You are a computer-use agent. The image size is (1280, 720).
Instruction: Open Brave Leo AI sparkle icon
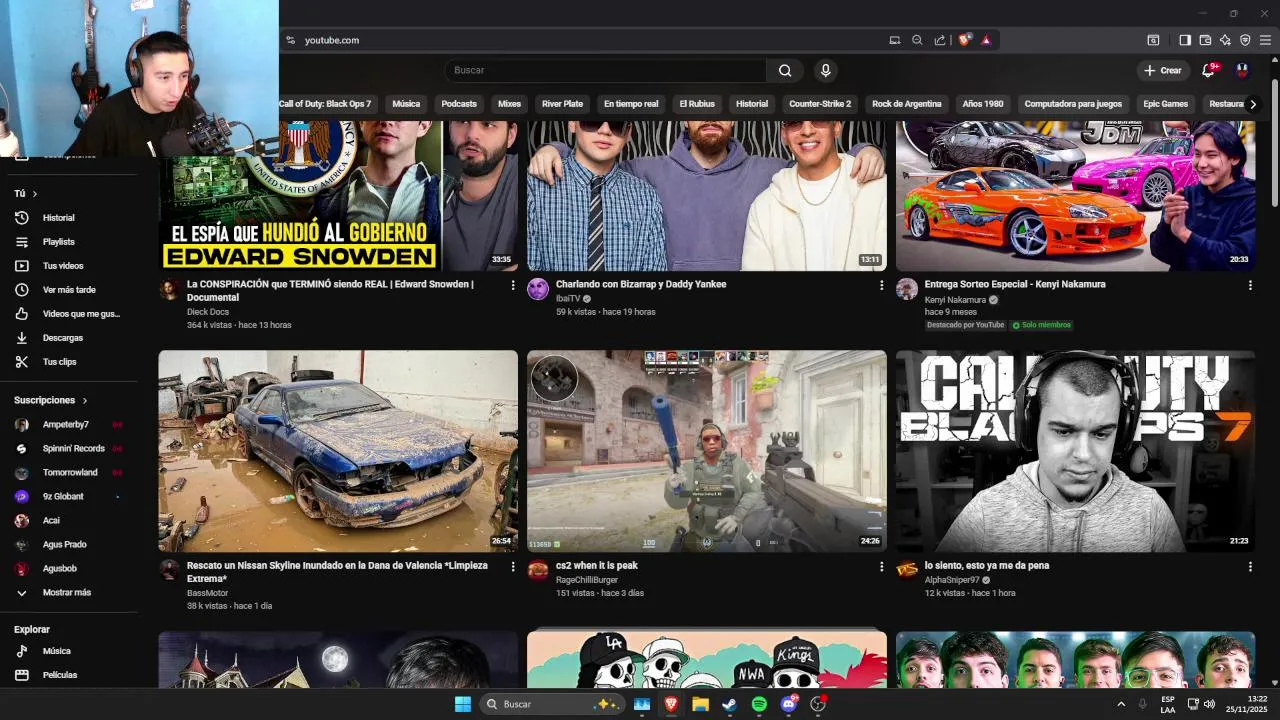click(1225, 40)
